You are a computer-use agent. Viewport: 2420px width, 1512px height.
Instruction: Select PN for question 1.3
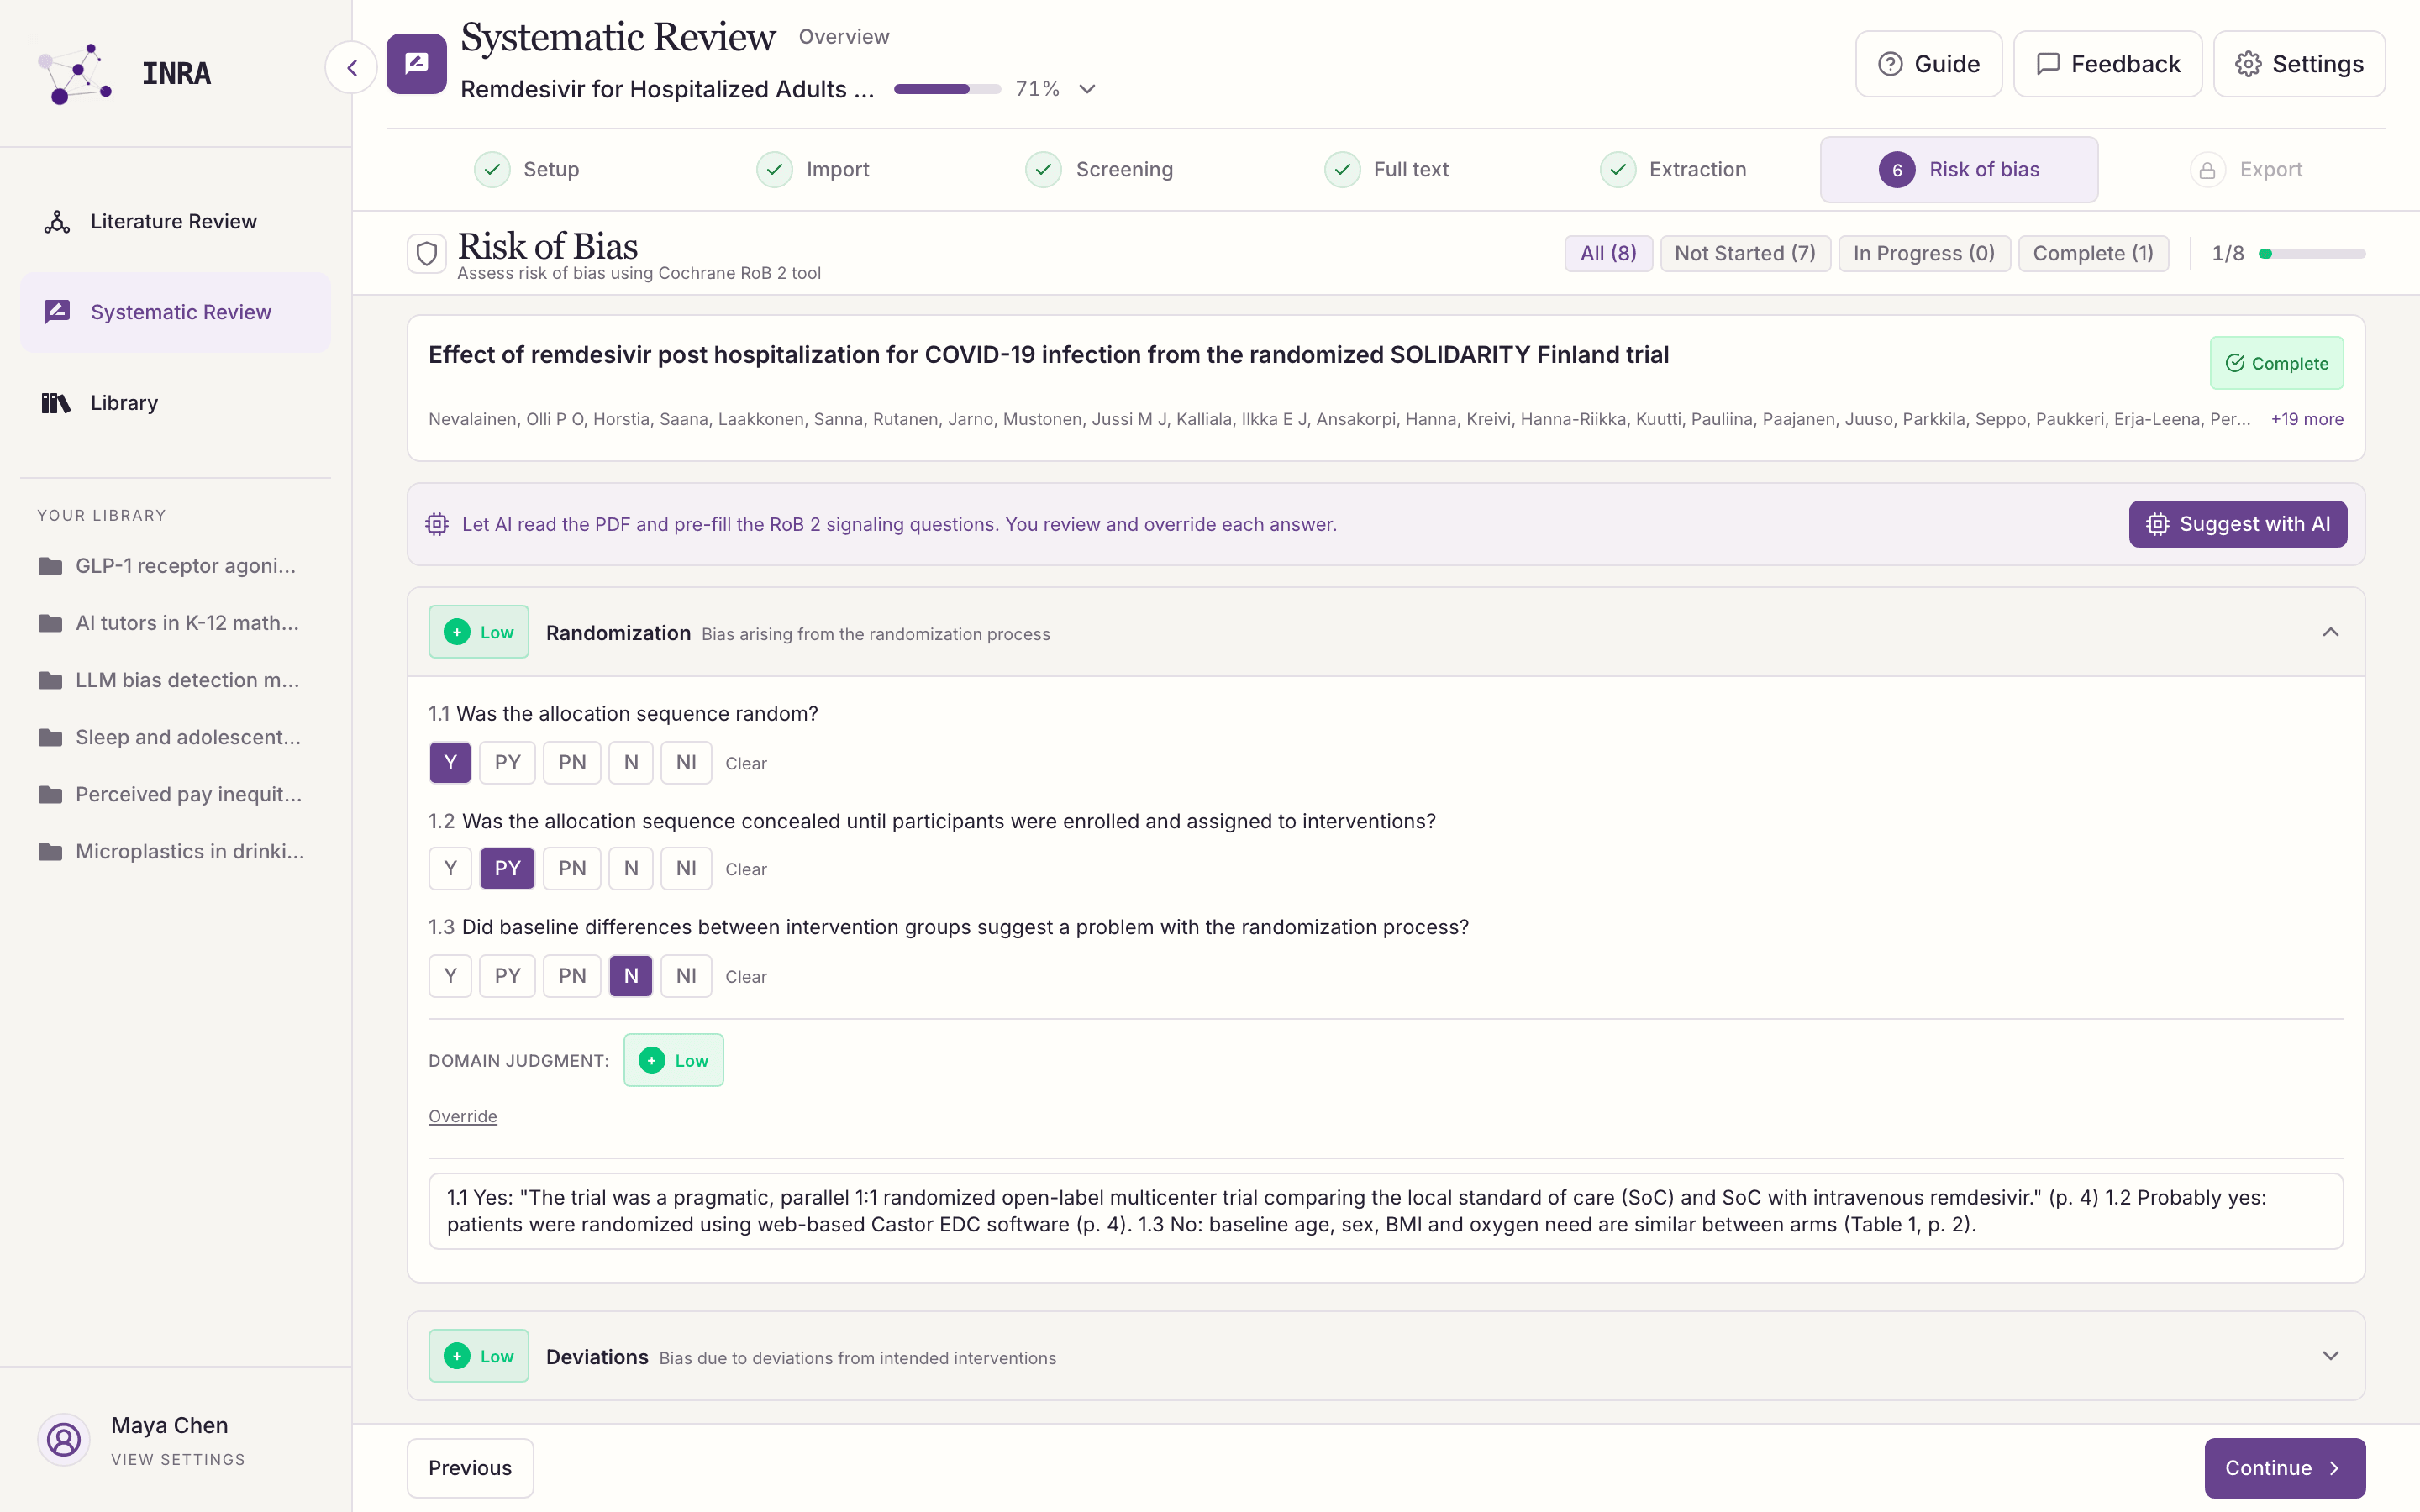572,975
